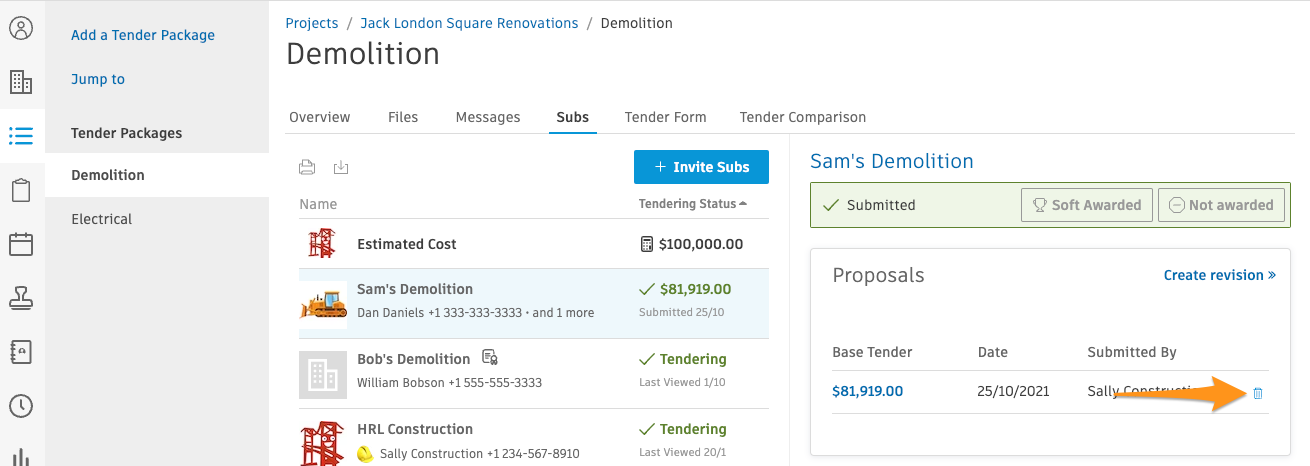Switch to the Tender Comparison tab
This screenshot has width=1310, height=466.
803,117
